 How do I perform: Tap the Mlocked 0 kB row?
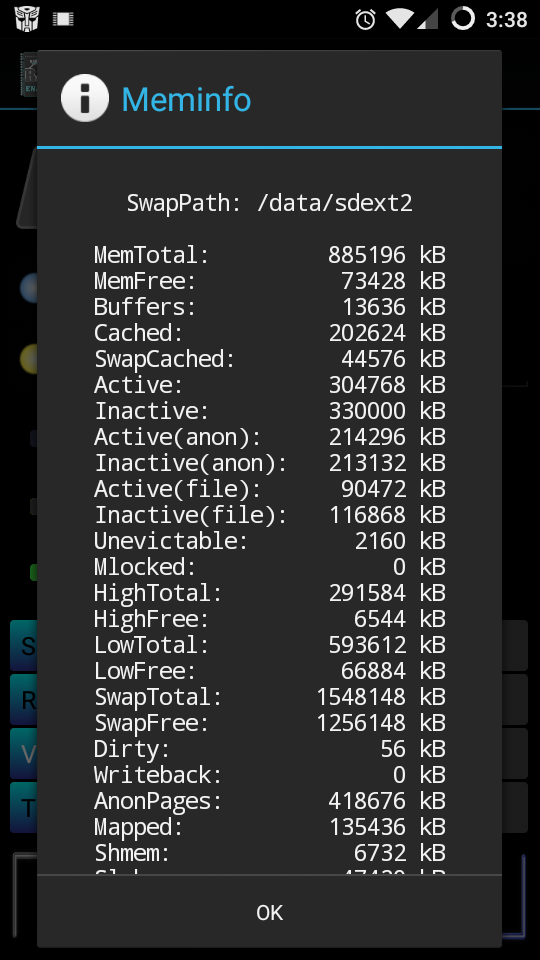point(269,567)
